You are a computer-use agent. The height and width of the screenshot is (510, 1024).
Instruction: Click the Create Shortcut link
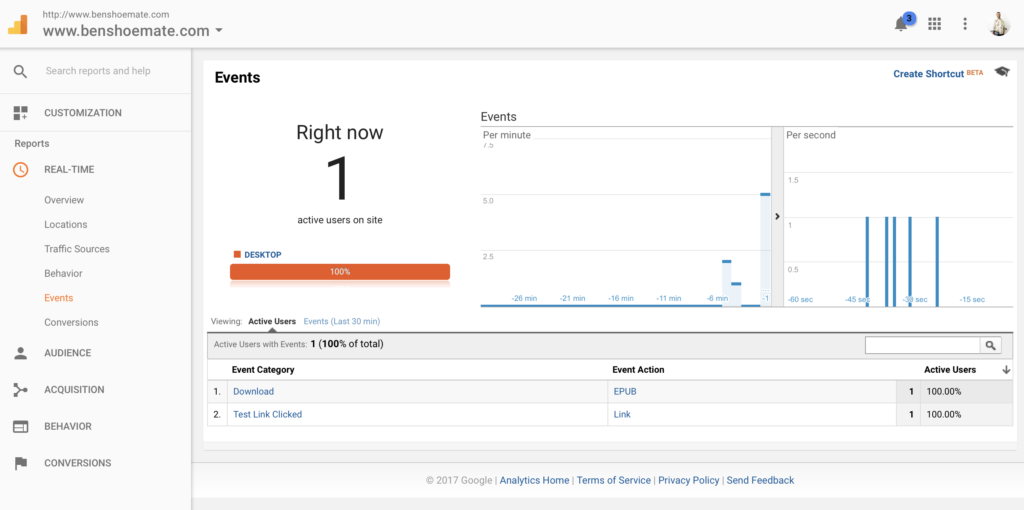pos(928,74)
